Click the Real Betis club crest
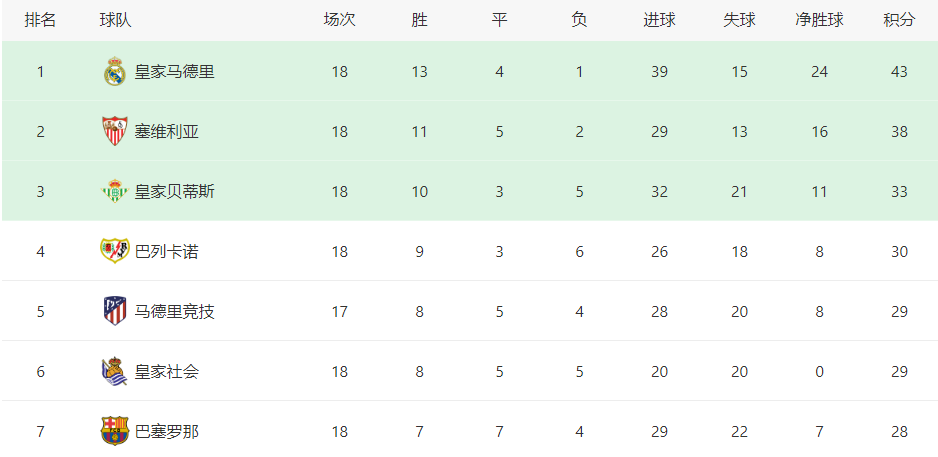 tap(114, 191)
